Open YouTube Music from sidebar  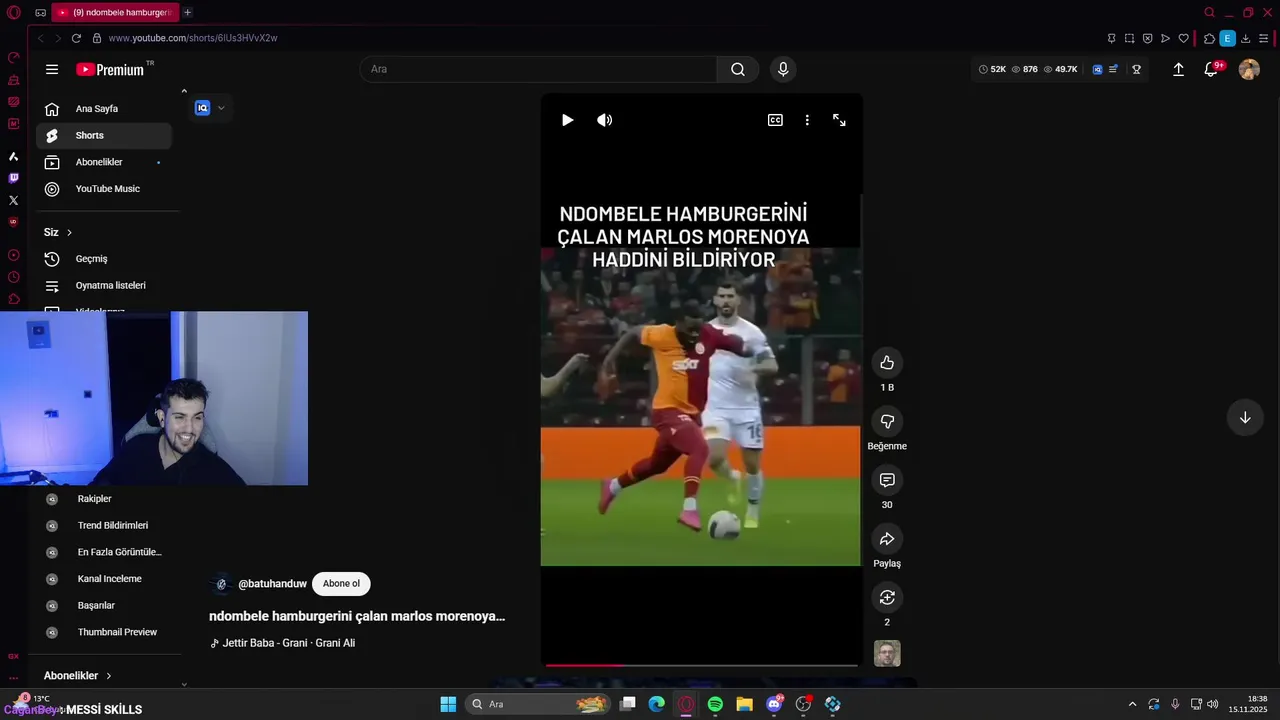(x=104, y=189)
